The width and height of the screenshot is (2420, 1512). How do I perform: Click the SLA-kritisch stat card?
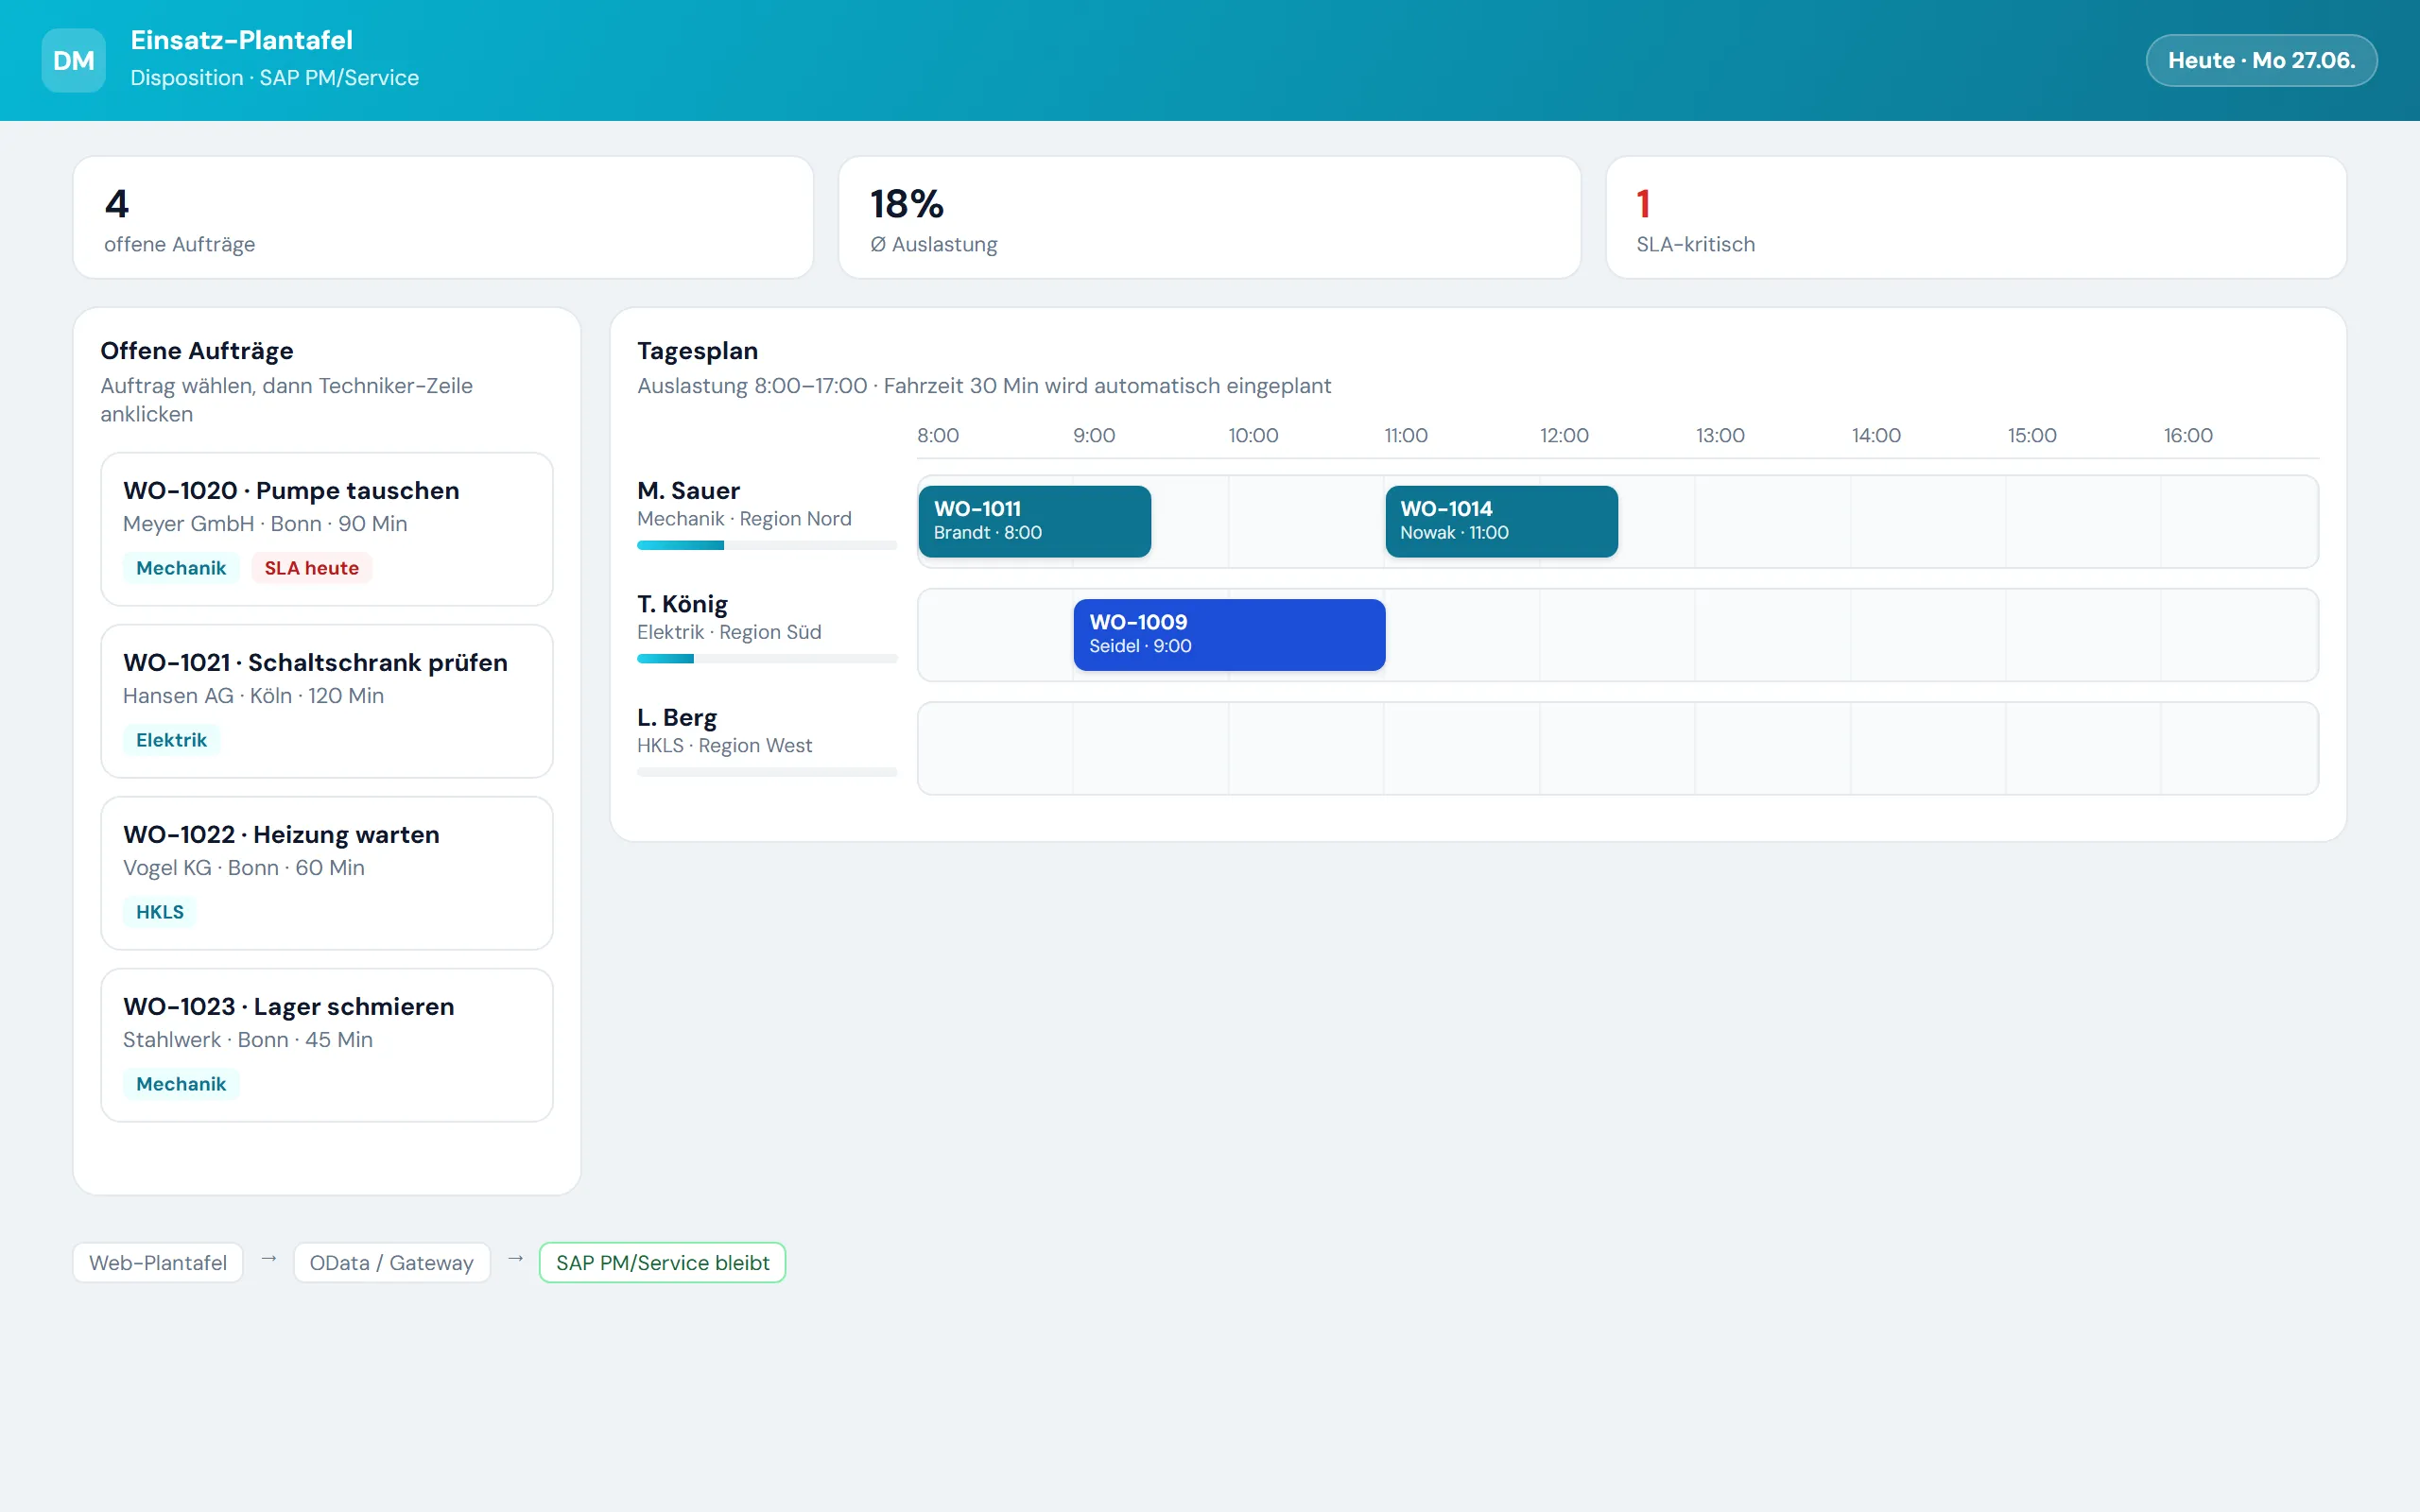(1976, 217)
